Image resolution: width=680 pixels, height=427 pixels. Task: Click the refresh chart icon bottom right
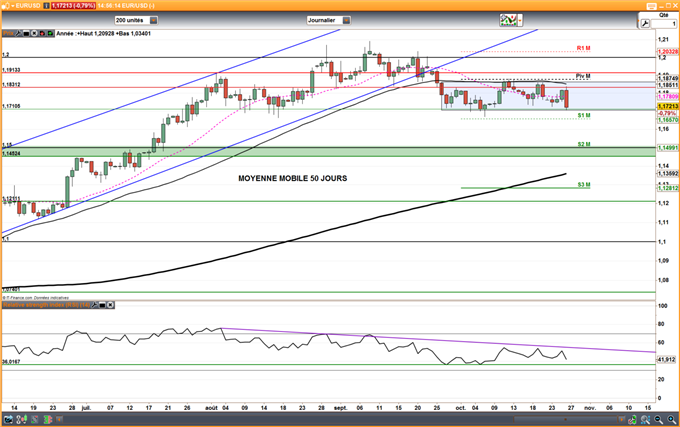633,420
